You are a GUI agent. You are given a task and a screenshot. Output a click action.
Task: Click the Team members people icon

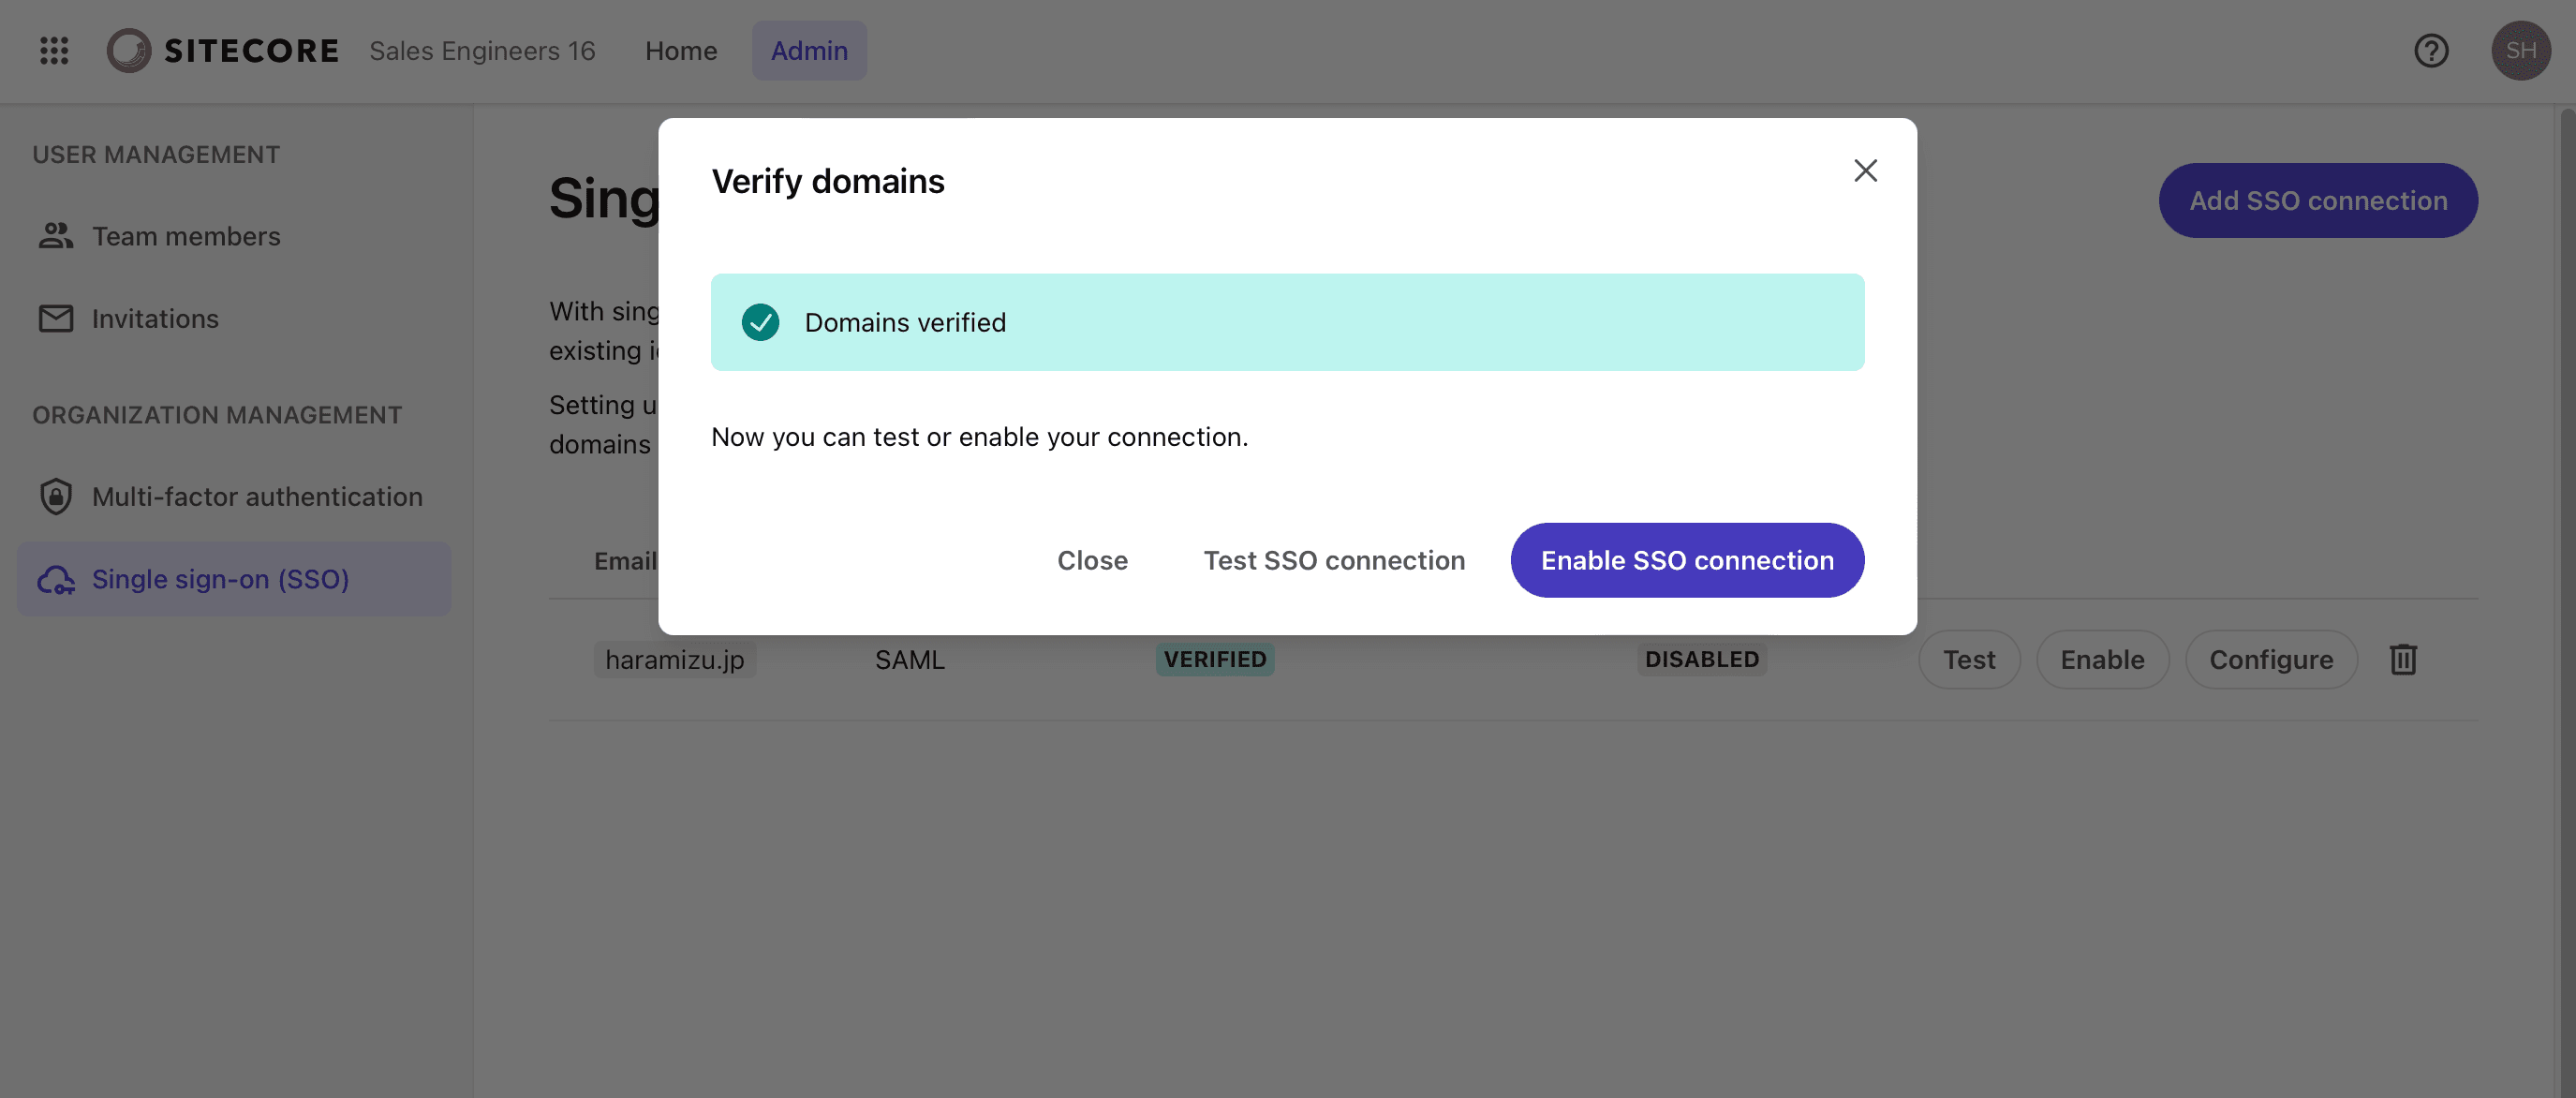click(x=56, y=236)
